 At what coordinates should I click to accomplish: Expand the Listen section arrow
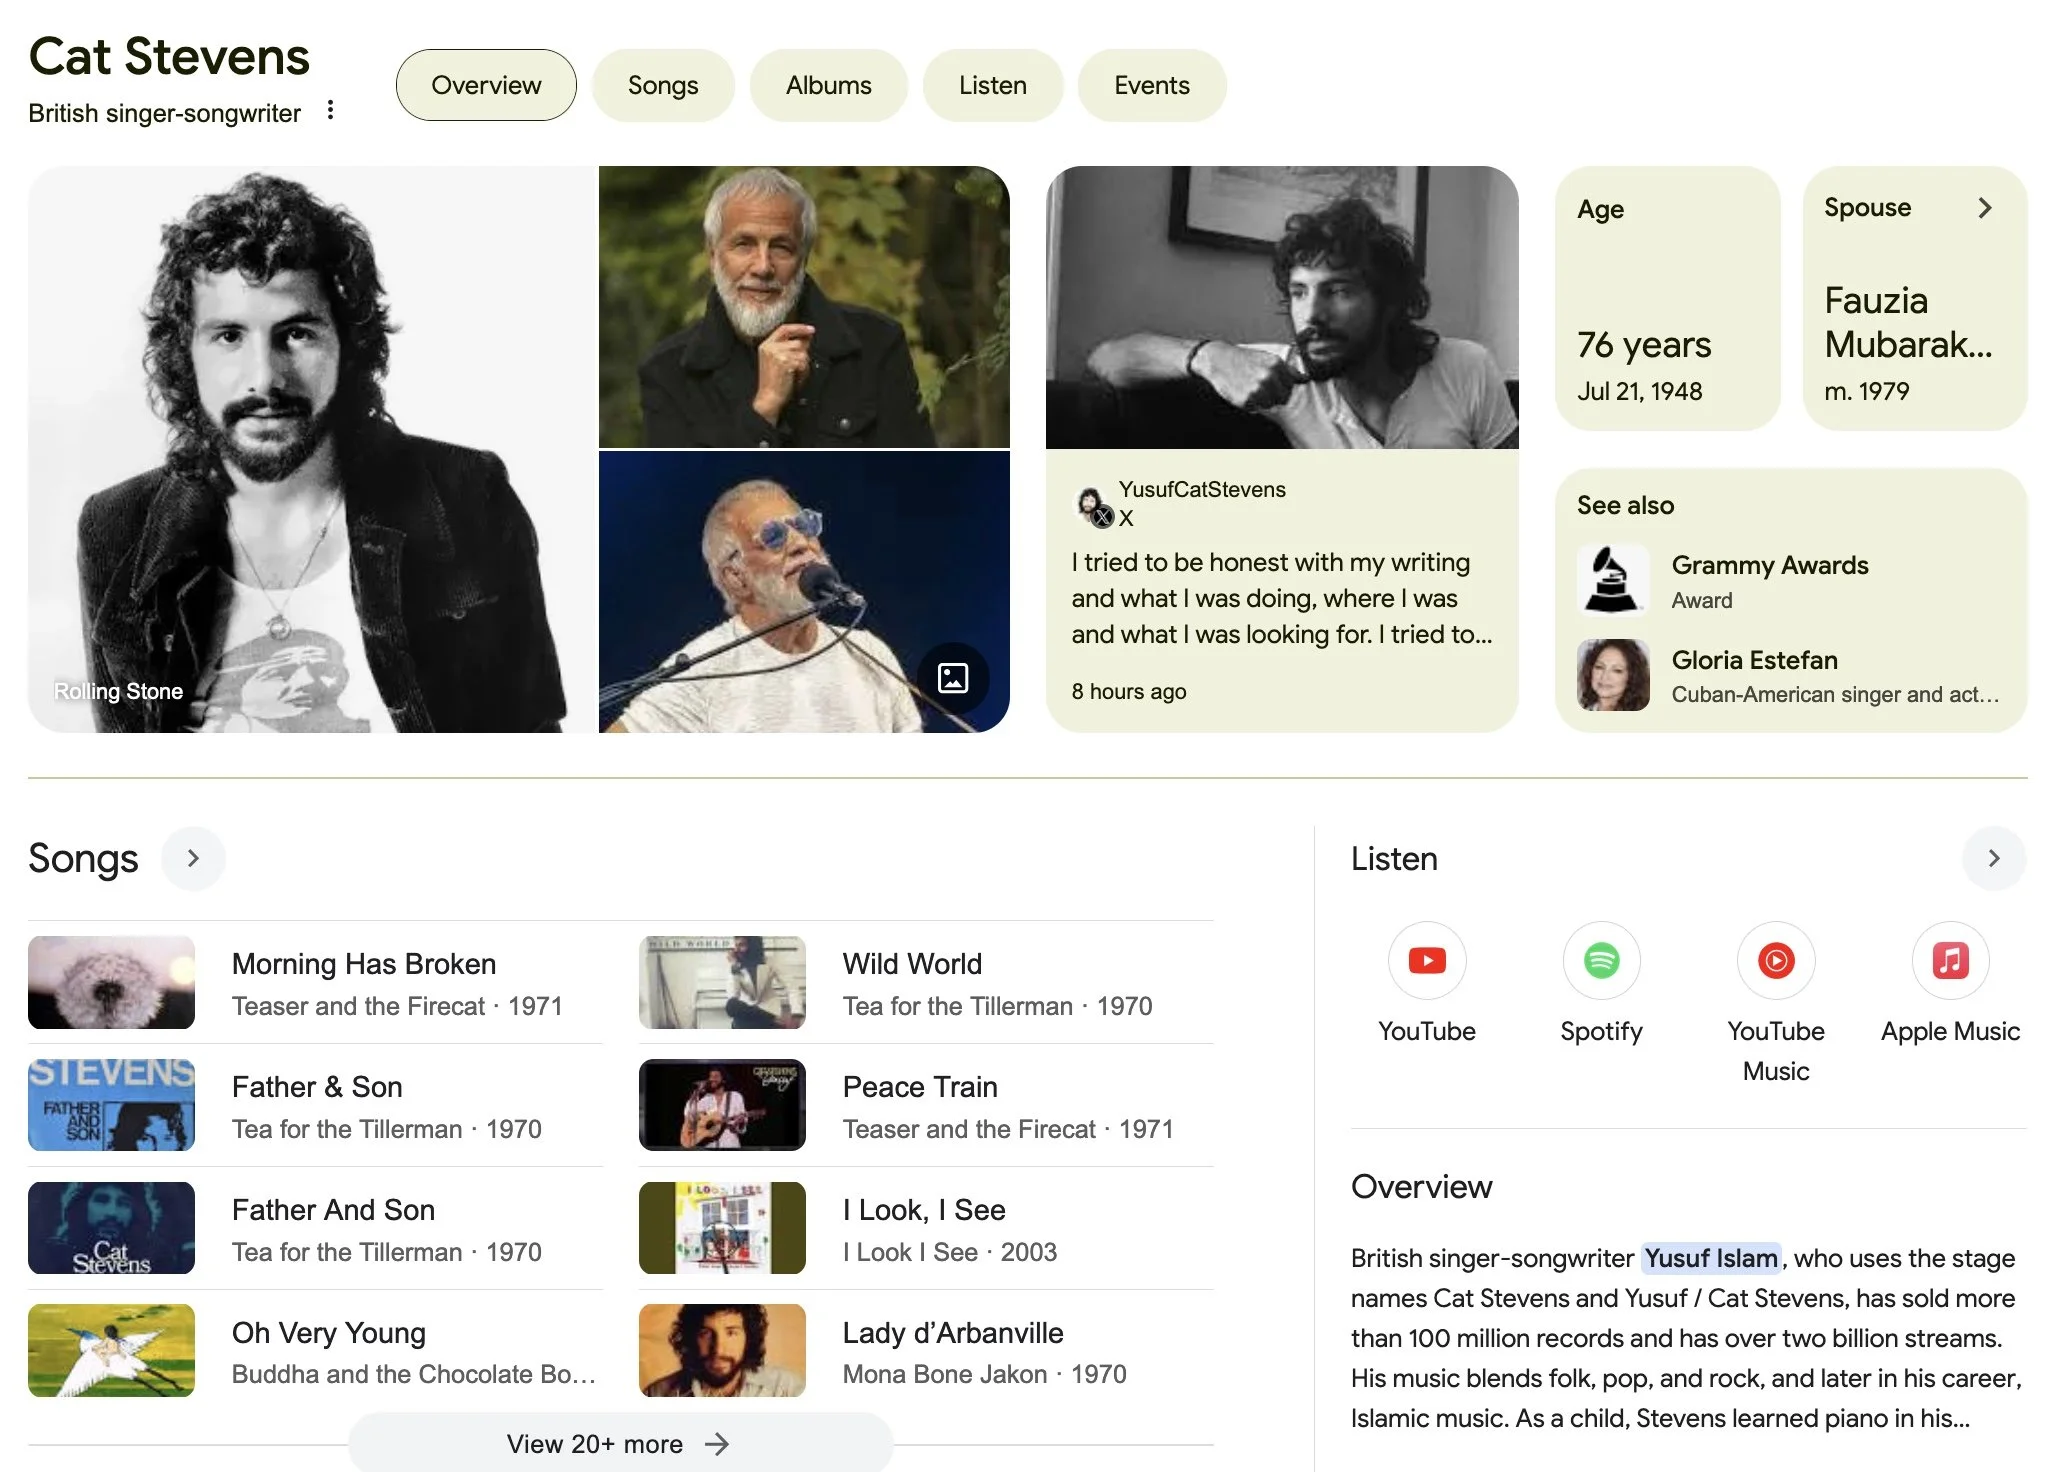[1993, 858]
